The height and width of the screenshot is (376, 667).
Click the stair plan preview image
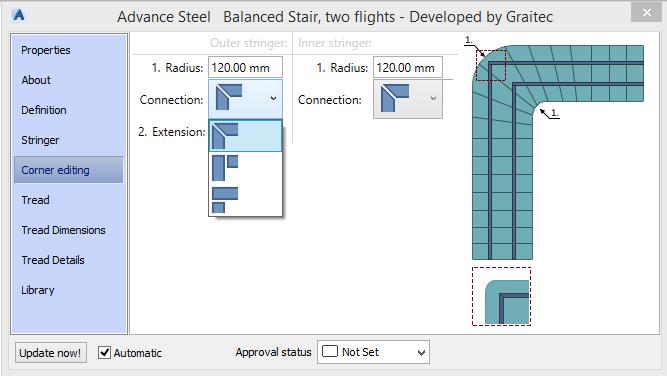point(558,152)
